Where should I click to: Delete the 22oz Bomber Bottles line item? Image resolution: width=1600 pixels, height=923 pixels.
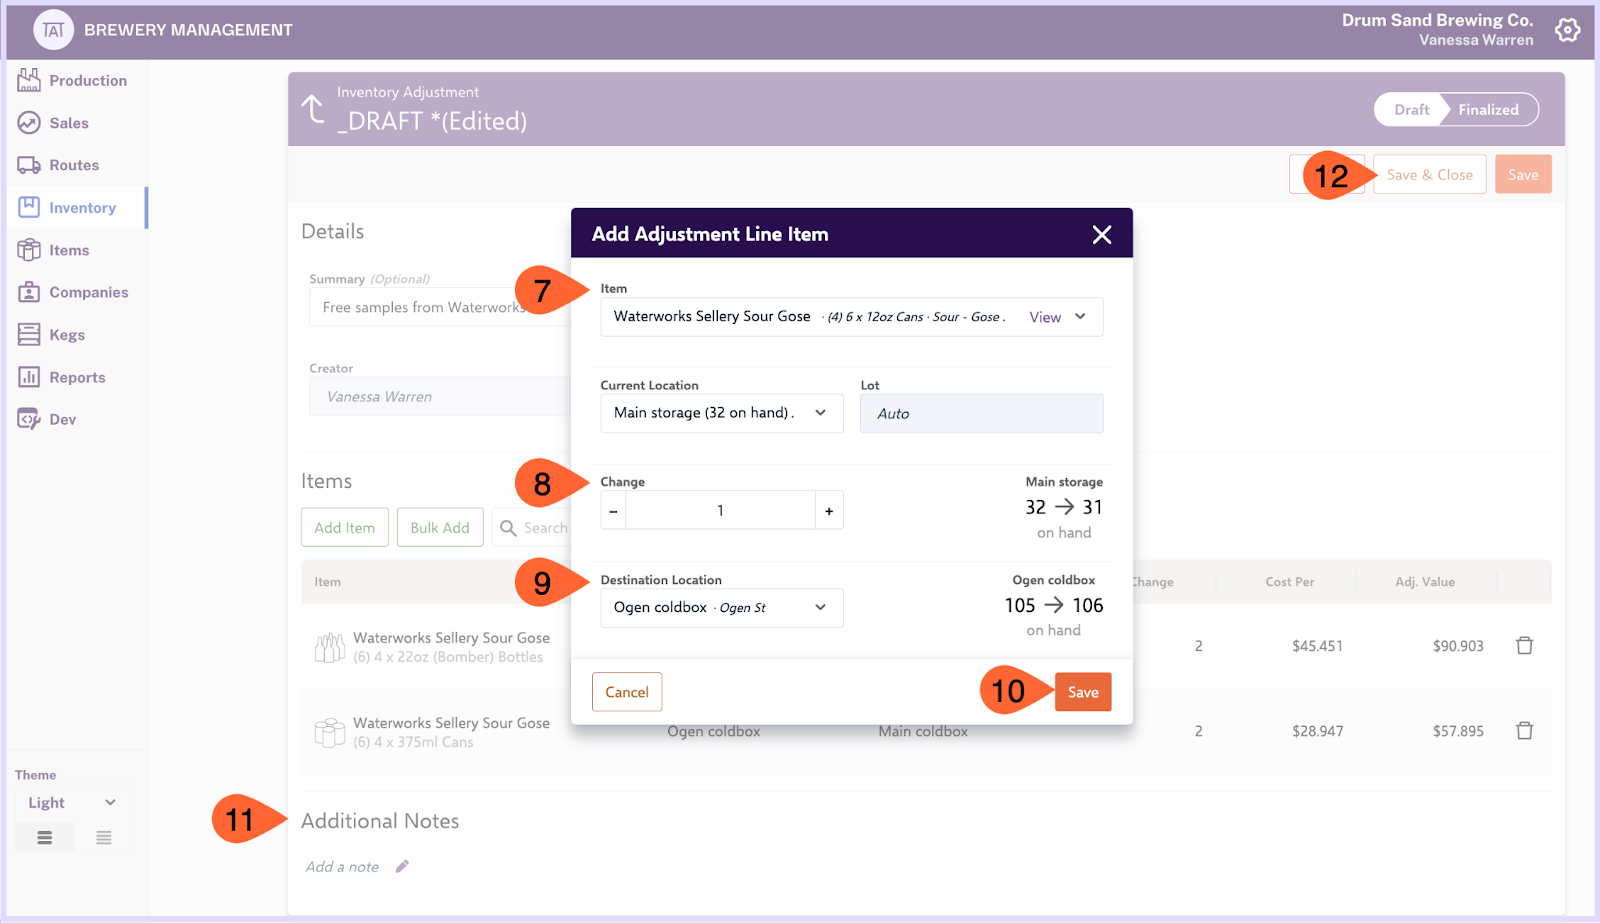1524,646
